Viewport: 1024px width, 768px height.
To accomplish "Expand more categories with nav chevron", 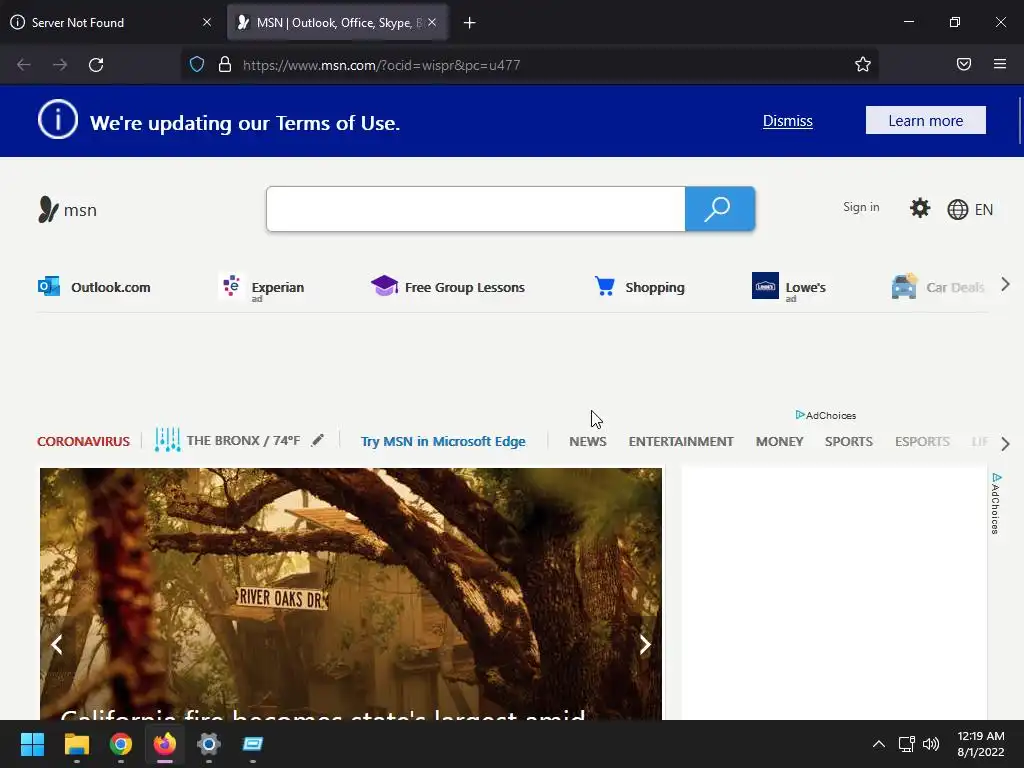I will (x=1006, y=444).
